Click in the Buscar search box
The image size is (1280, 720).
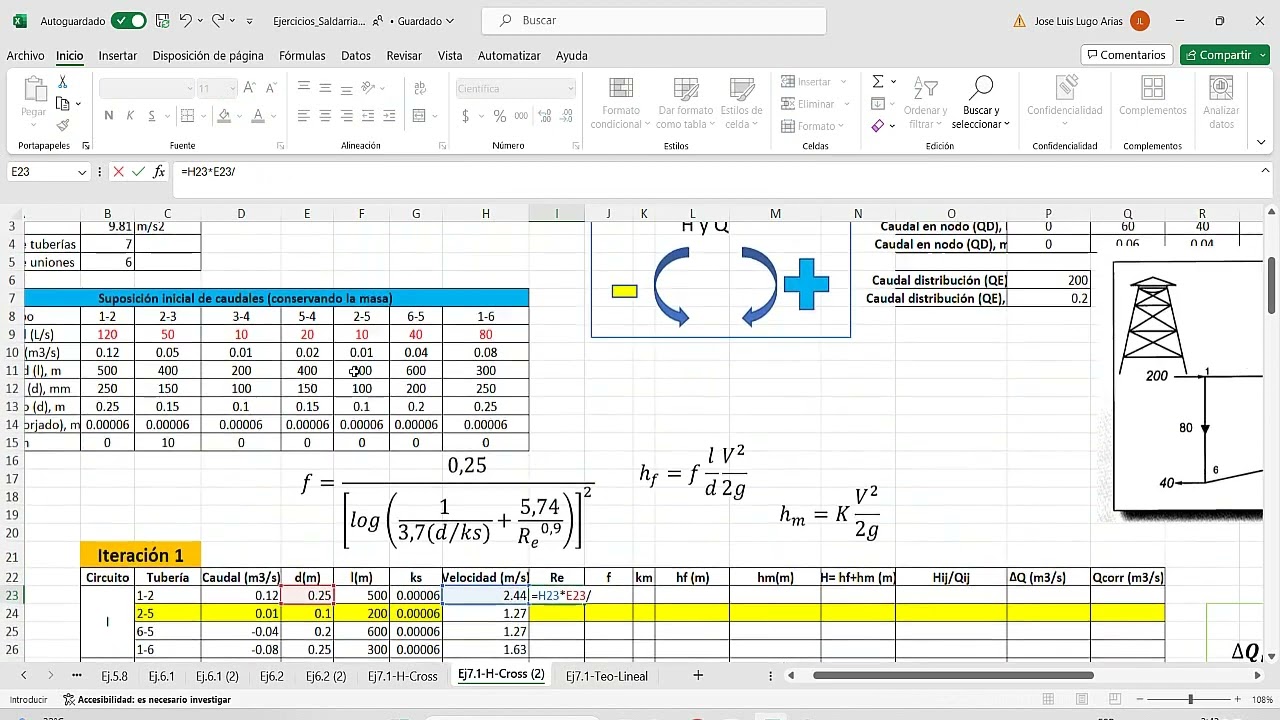pyautogui.click(x=654, y=20)
